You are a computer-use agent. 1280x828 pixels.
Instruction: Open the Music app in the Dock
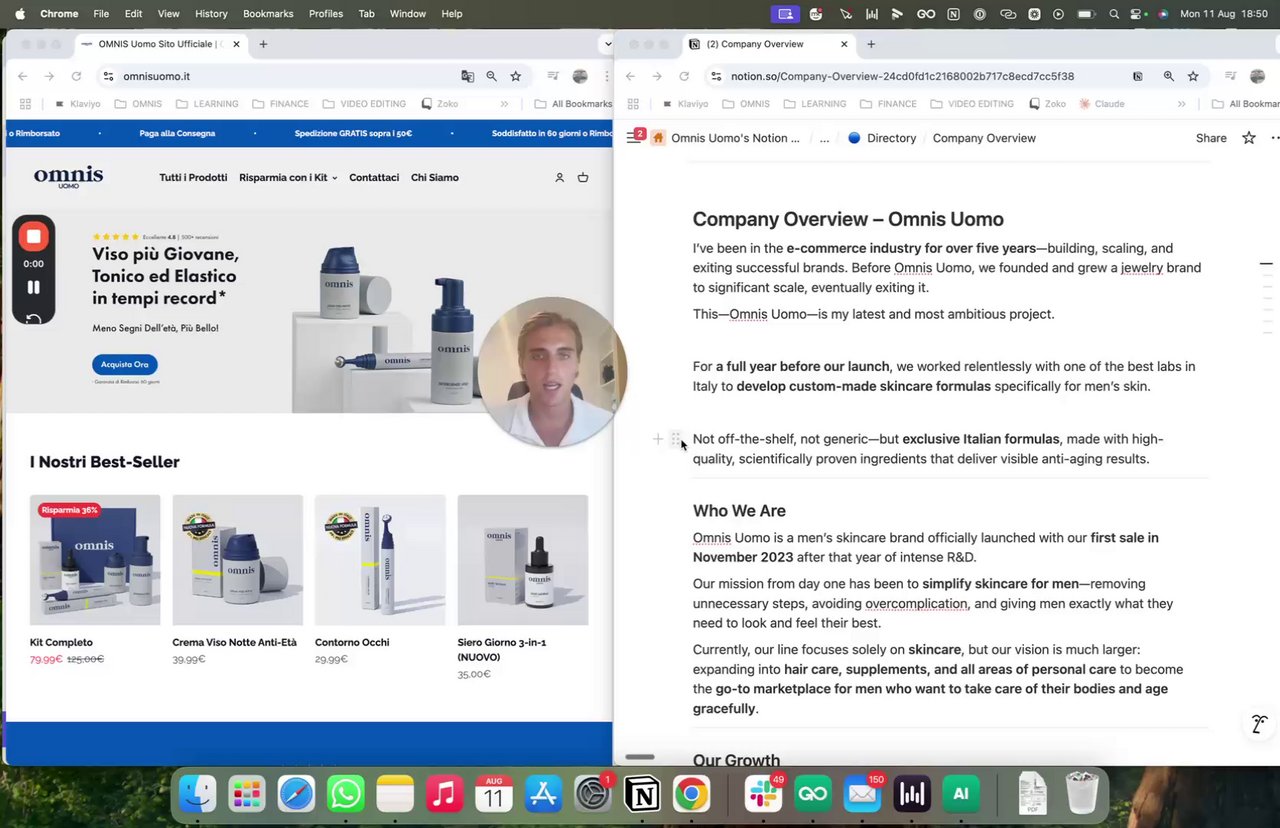pos(445,795)
